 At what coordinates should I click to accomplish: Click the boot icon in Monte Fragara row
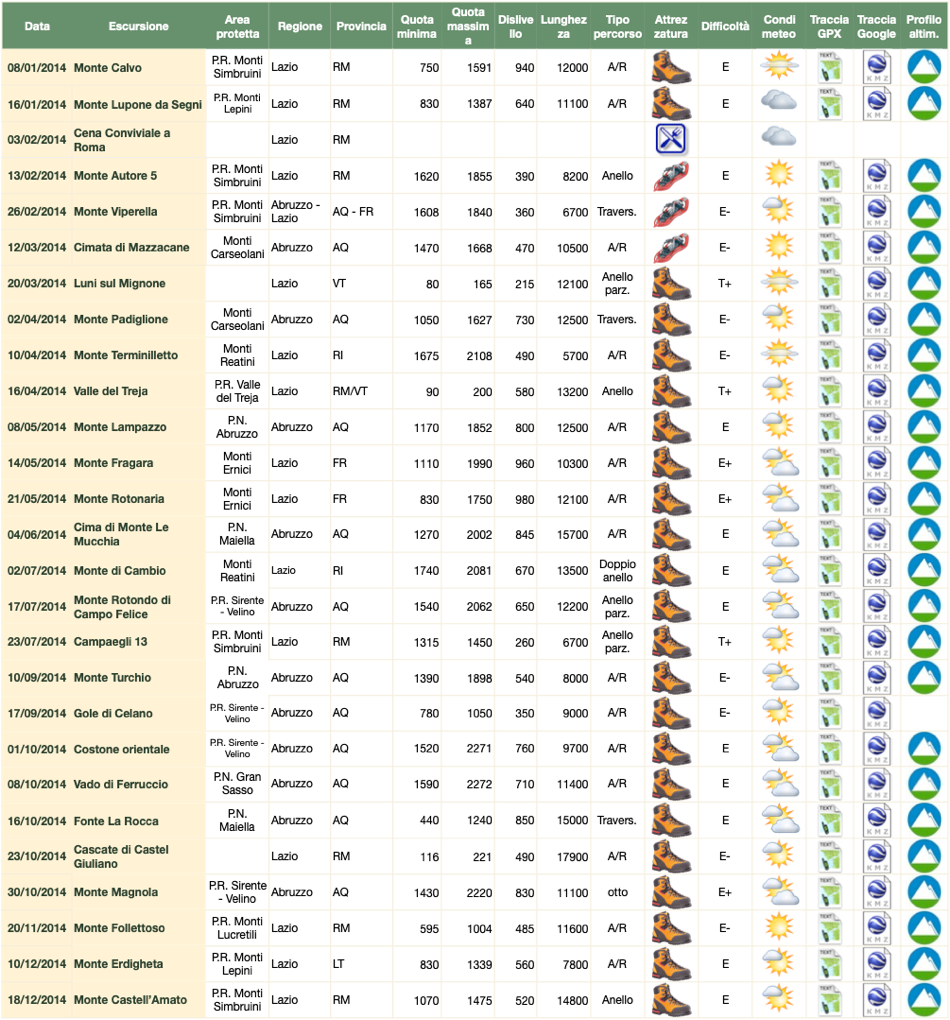coord(671,463)
